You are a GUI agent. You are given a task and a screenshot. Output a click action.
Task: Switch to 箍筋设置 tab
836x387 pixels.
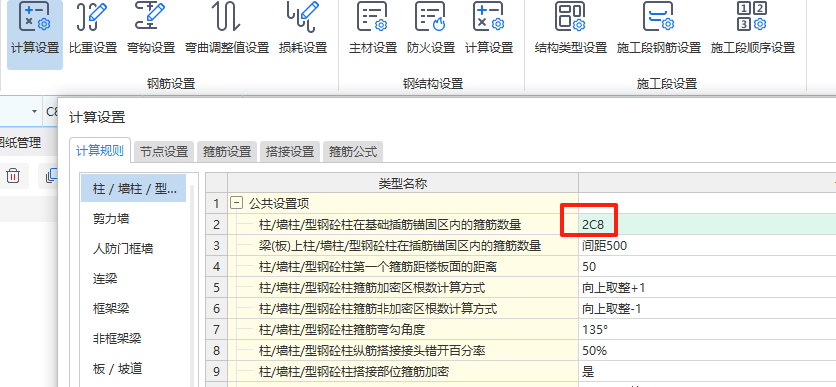point(227,152)
